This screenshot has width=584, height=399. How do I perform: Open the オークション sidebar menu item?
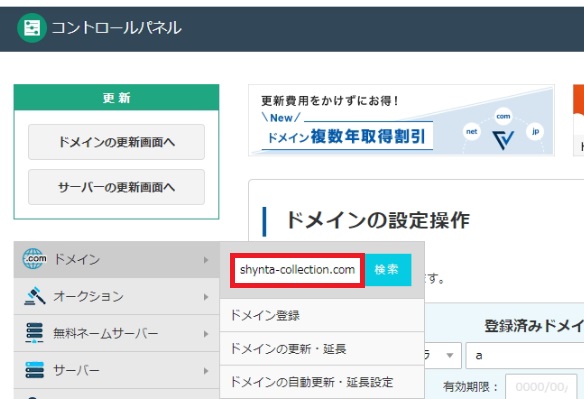[x=117, y=297]
